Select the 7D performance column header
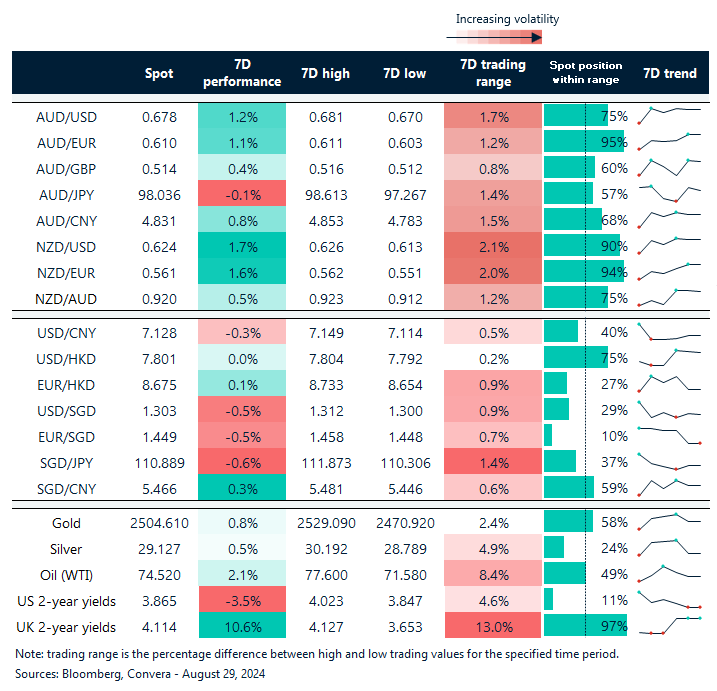This screenshot has width=717, height=691. [x=242, y=73]
